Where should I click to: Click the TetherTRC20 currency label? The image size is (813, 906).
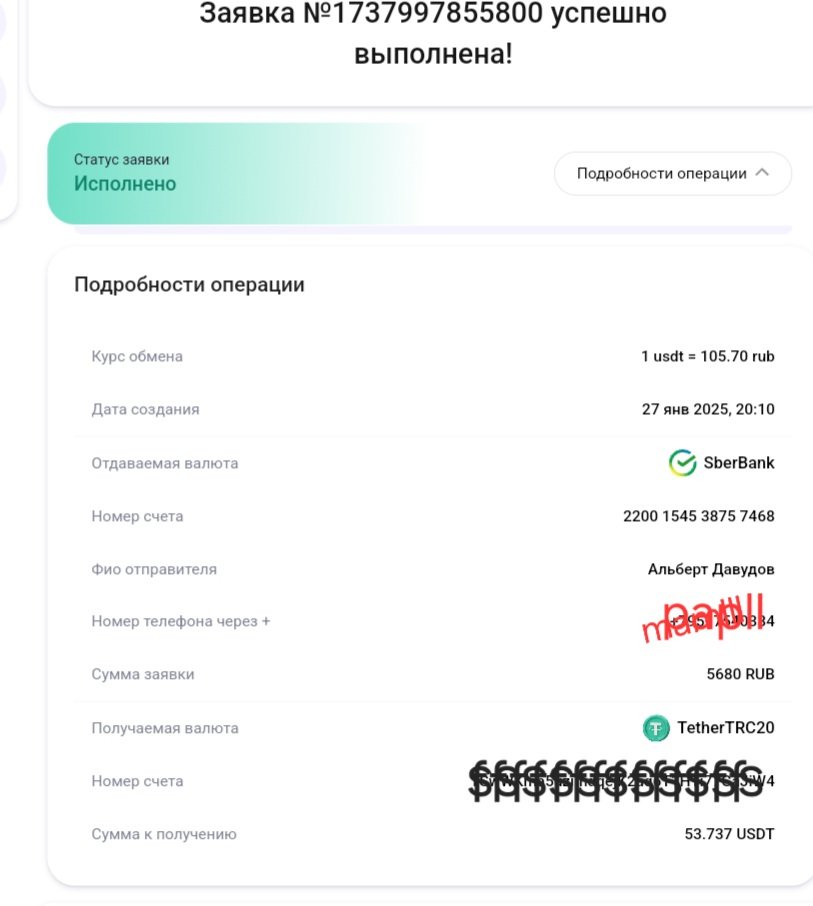coord(726,728)
